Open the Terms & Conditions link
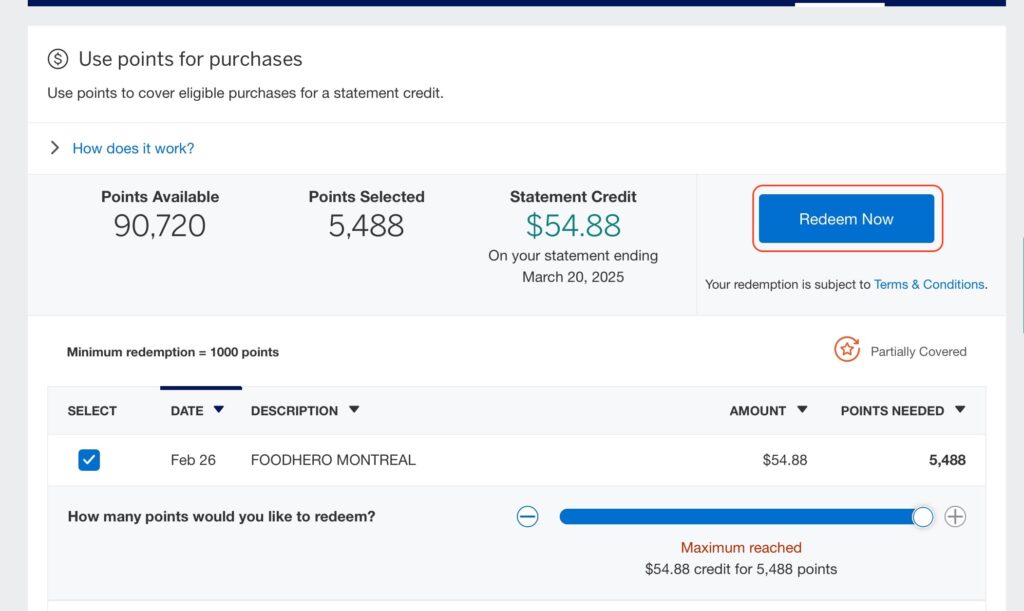 (929, 285)
